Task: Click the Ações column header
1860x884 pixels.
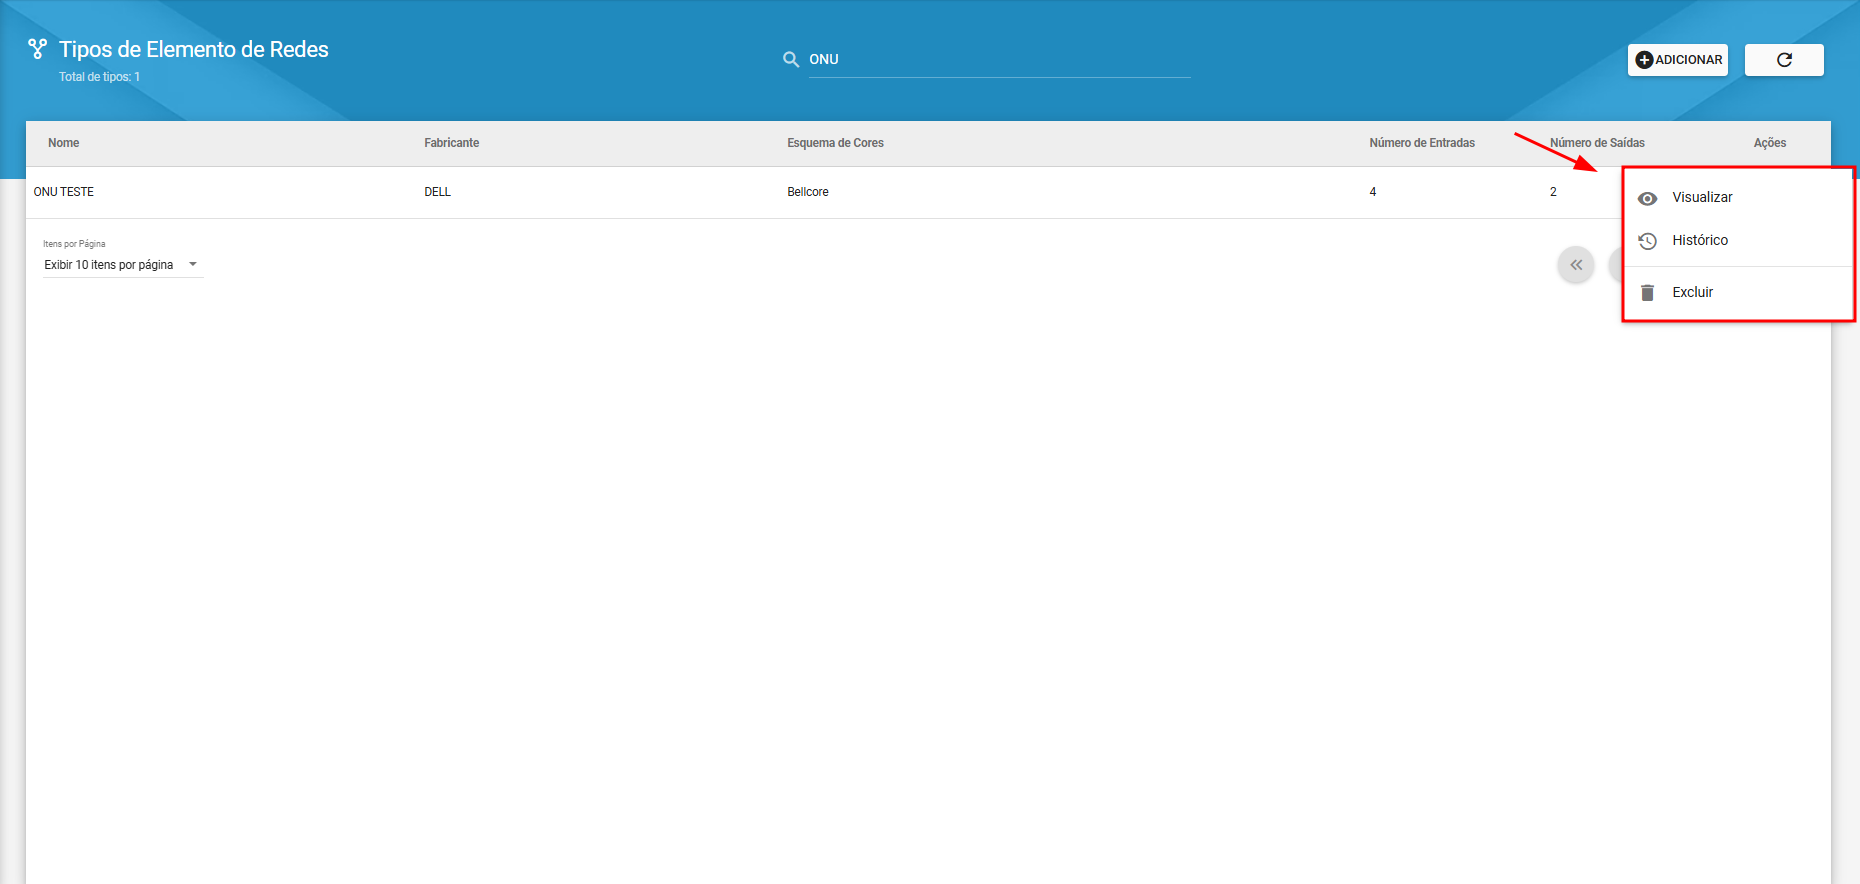Action: point(1770,143)
